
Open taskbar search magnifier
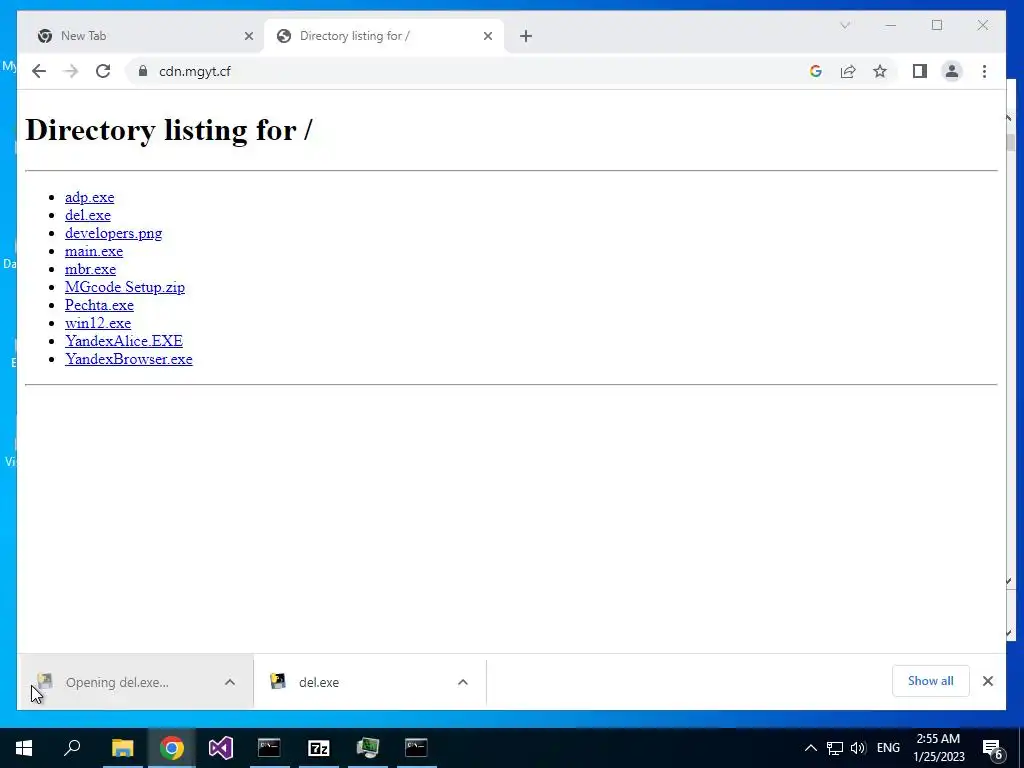coord(72,748)
